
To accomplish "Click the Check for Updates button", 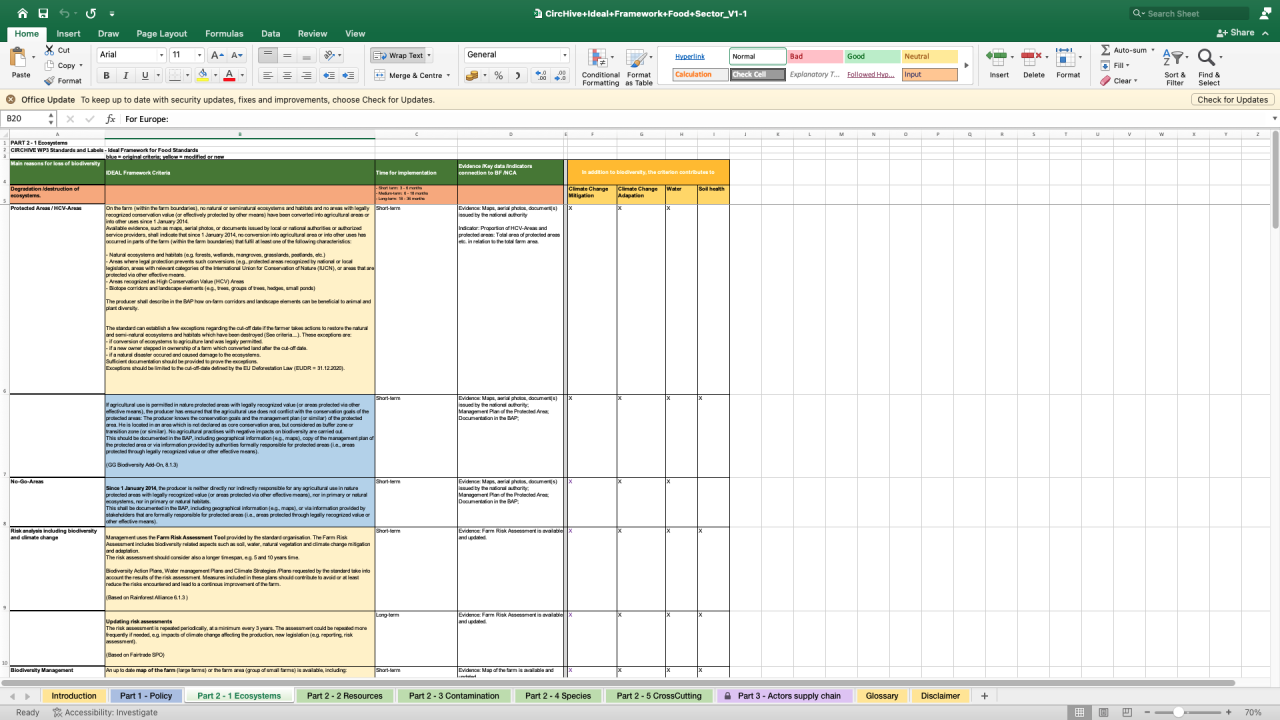I will (x=1232, y=100).
